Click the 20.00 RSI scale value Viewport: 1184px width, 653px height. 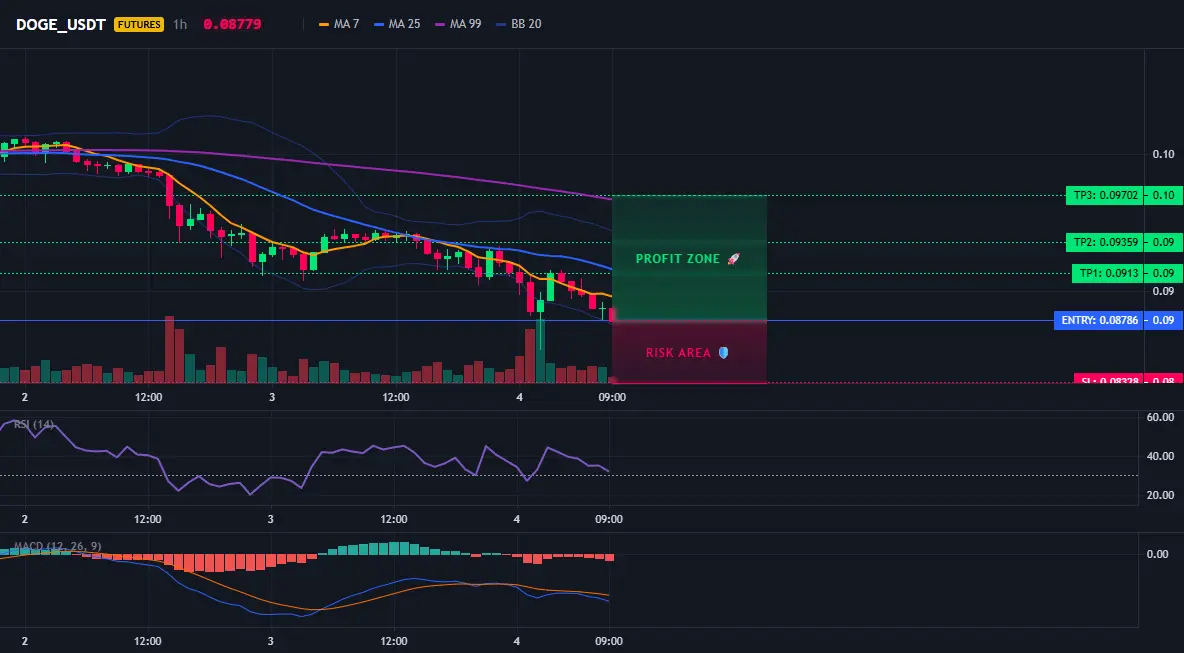tap(1160, 495)
